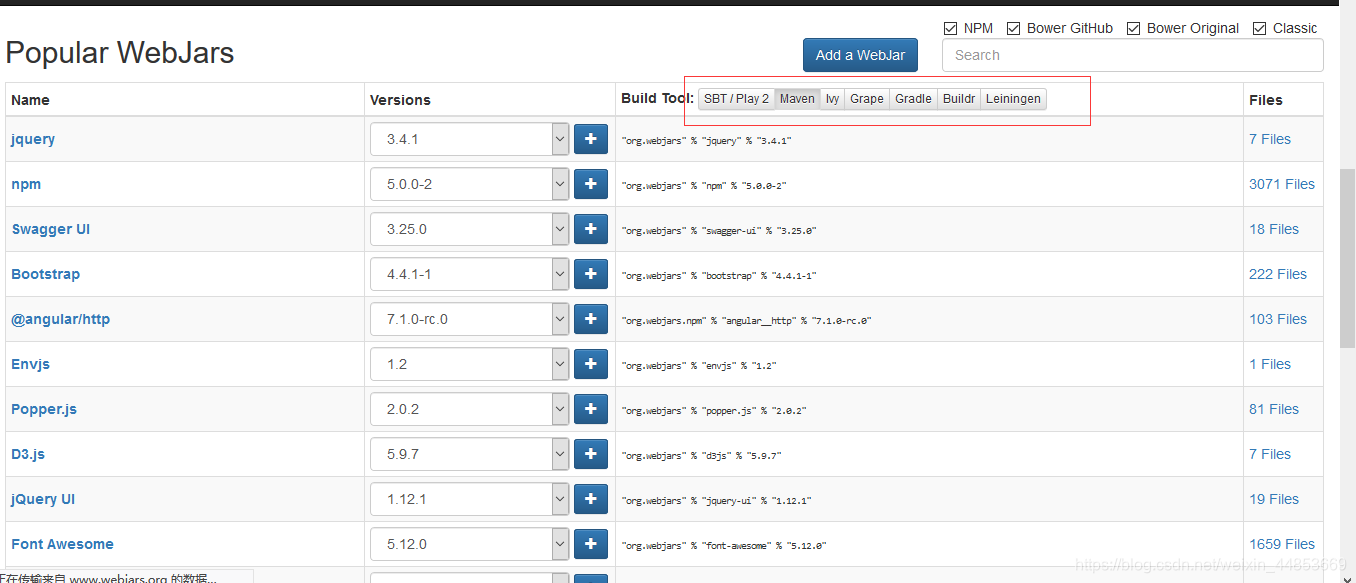Toggle the Bower Original checkbox

coord(1134,28)
